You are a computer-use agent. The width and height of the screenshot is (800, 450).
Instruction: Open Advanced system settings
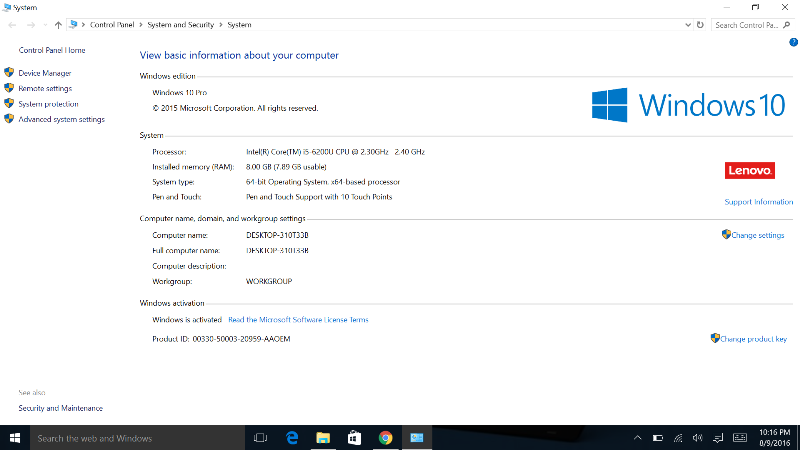[61, 119]
